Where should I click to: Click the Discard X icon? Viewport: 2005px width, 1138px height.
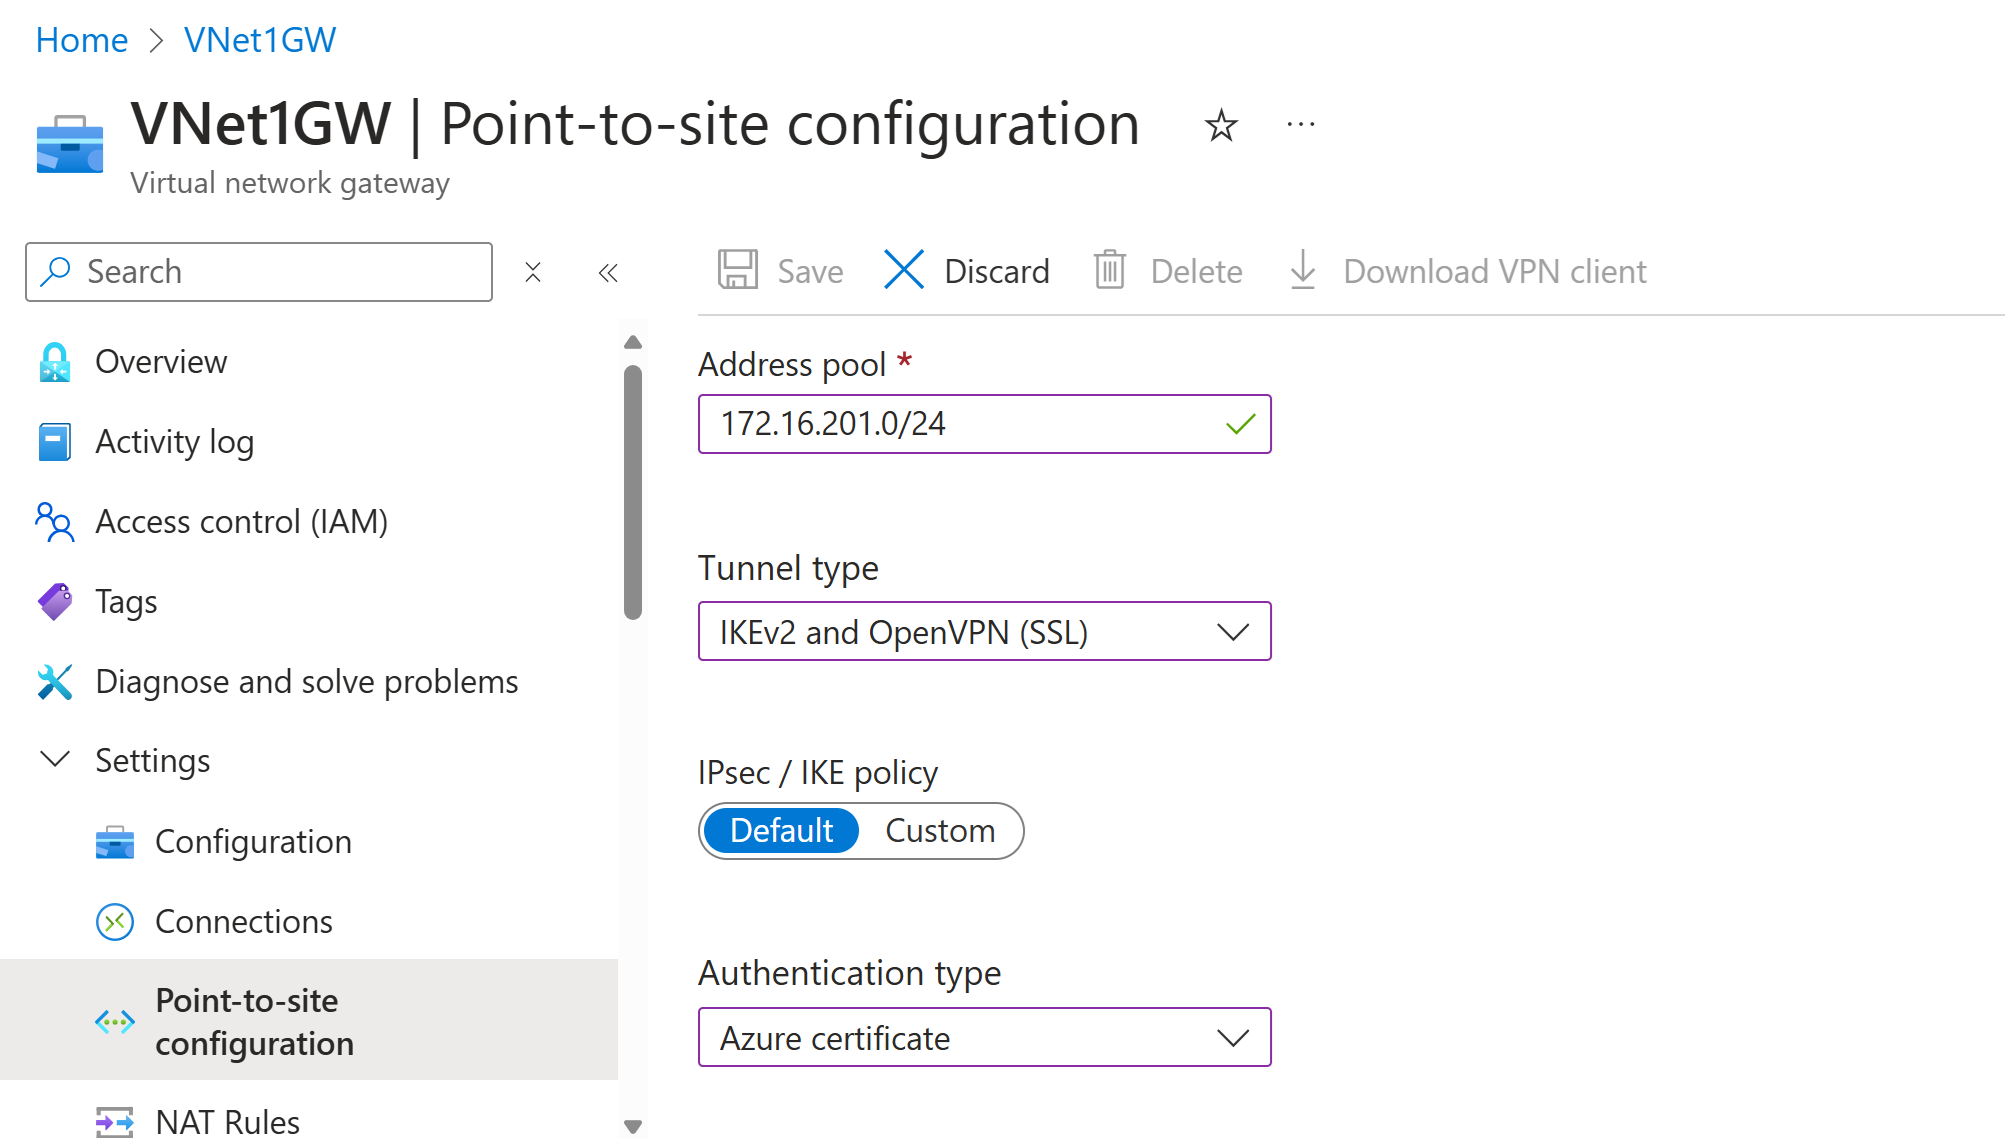click(x=904, y=270)
